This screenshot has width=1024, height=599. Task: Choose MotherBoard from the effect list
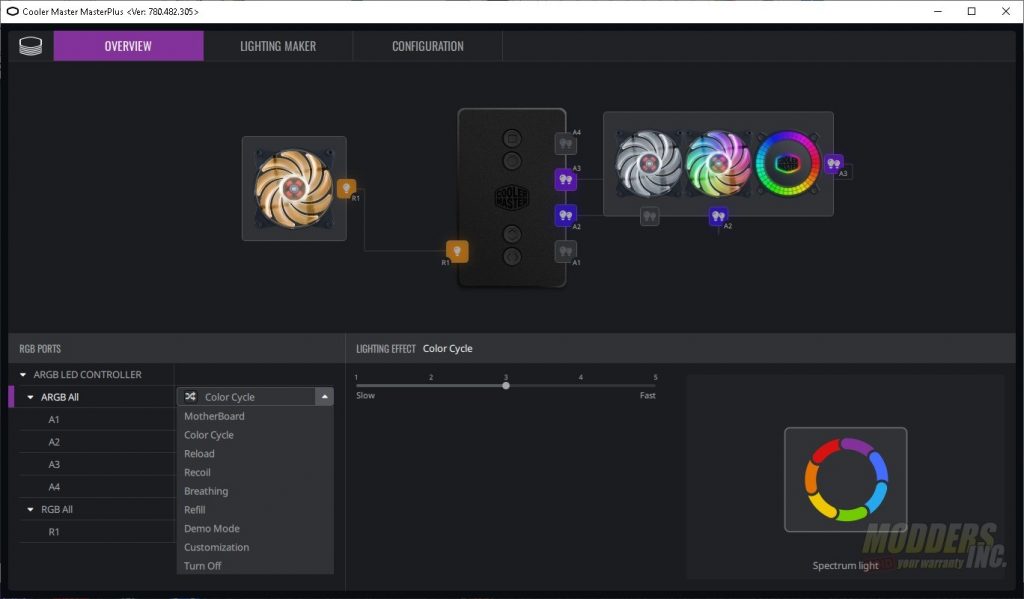pyautogui.click(x=255, y=416)
